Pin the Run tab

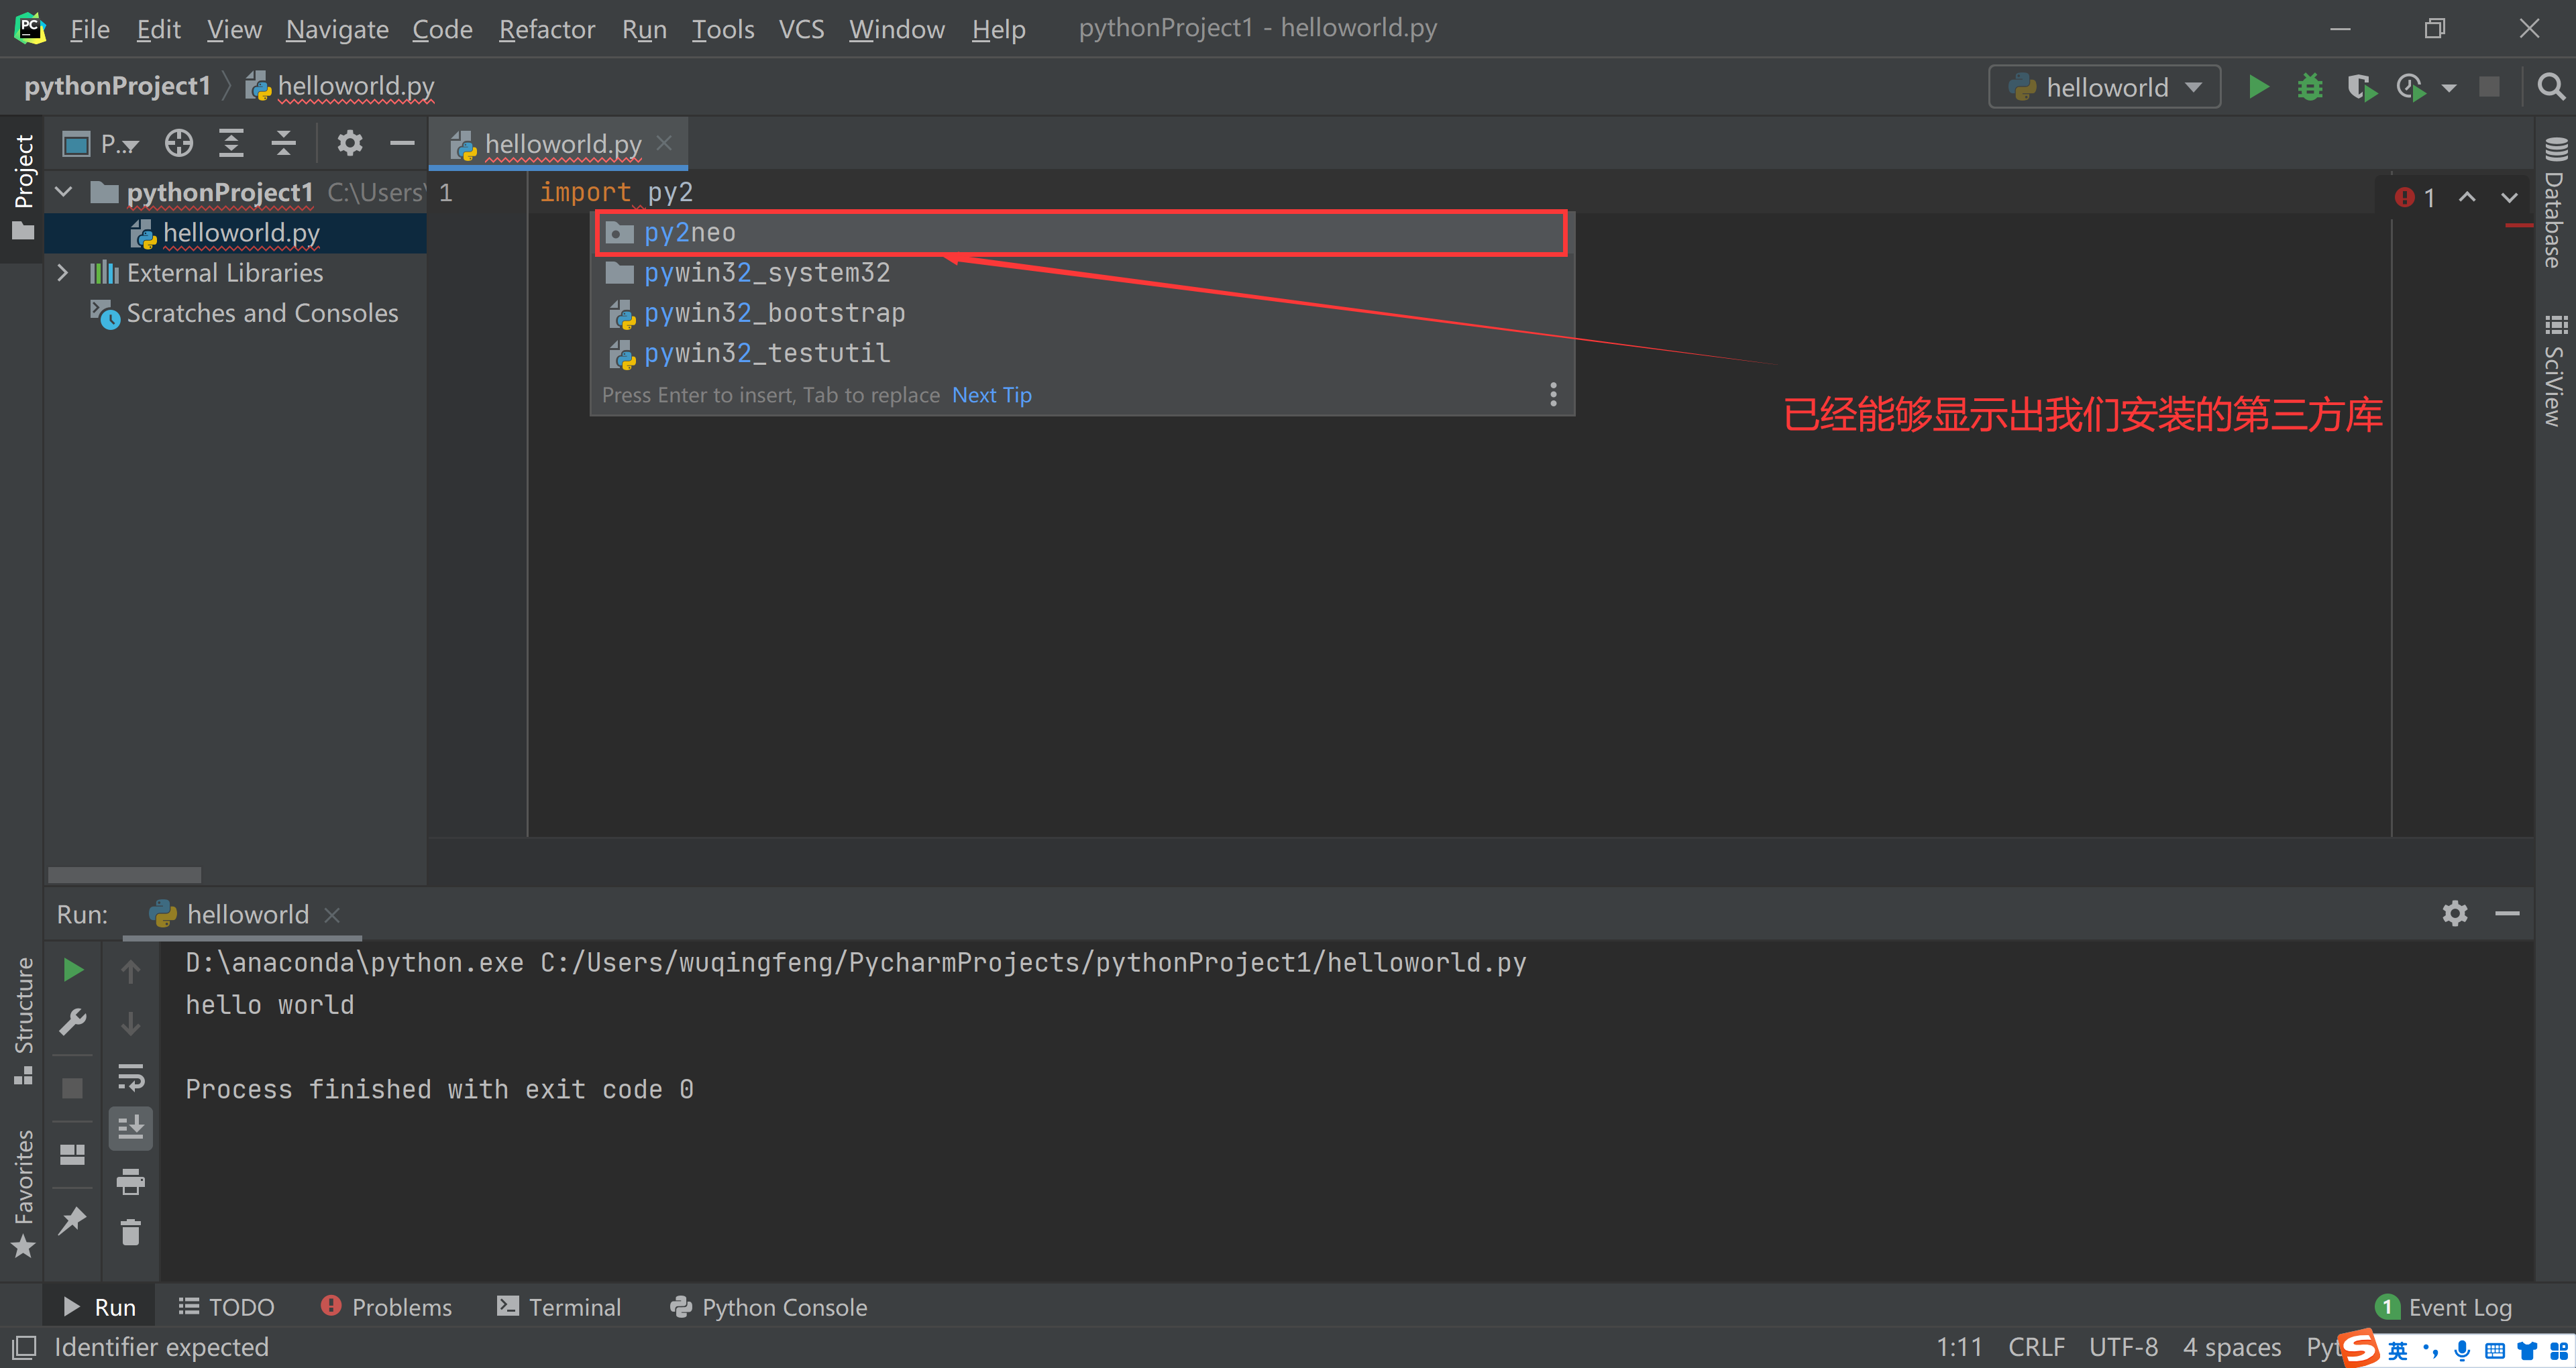(72, 1220)
